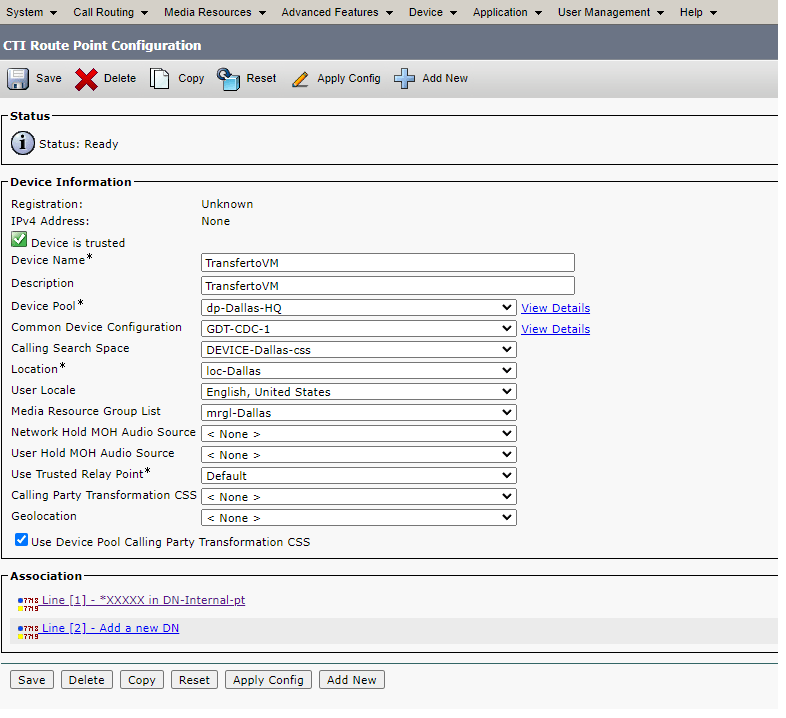Open the System menu
The width and height of the screenshot is (786, 718).
[x=31, y=12]
